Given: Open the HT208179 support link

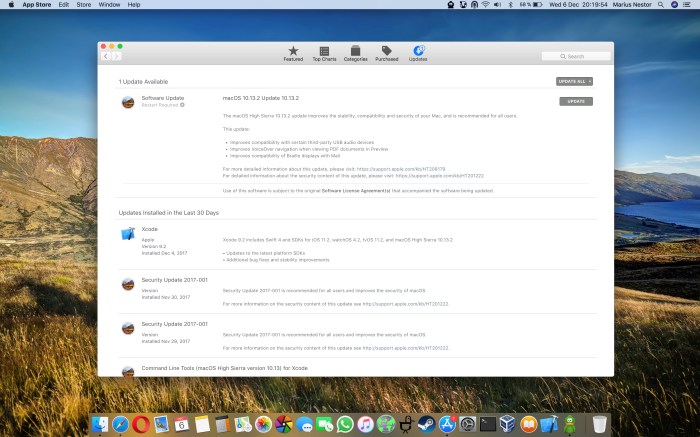Looking at the screenshot, I should [x=401, y=169].
